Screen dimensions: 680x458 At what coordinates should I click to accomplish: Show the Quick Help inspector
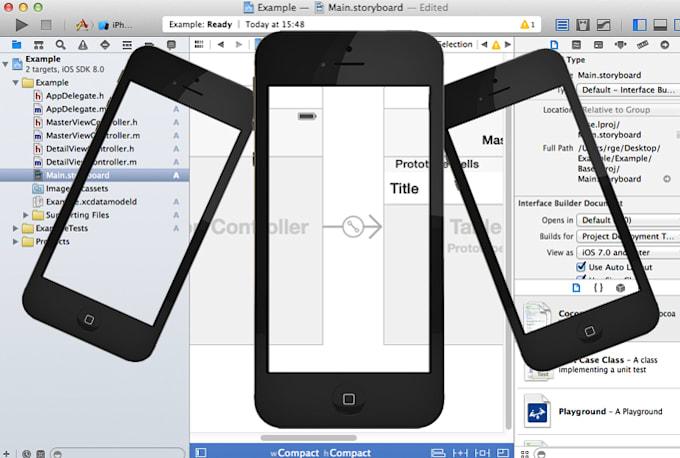tap(576, 45)
